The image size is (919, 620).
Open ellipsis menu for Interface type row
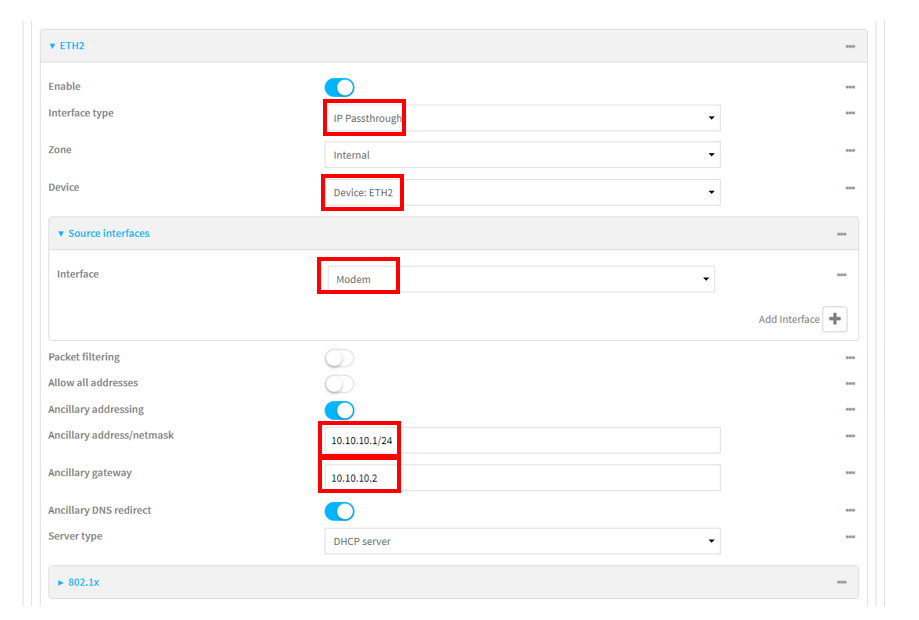pos(849,113)
